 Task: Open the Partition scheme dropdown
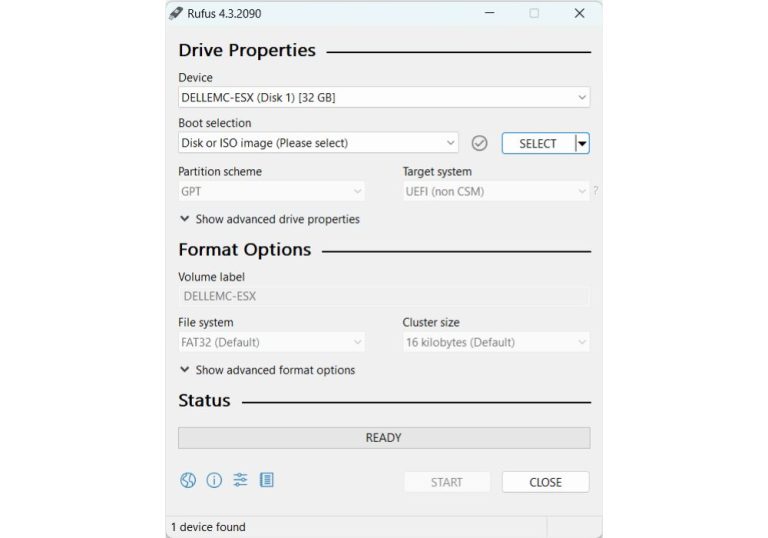coord(271,192)
